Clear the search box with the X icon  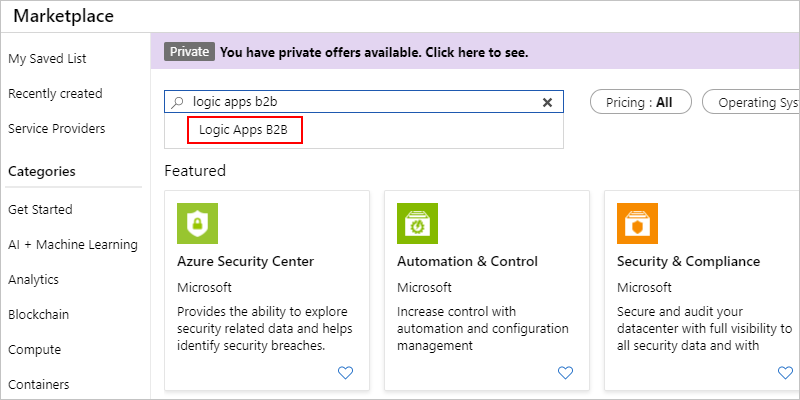tap(547, 102)
